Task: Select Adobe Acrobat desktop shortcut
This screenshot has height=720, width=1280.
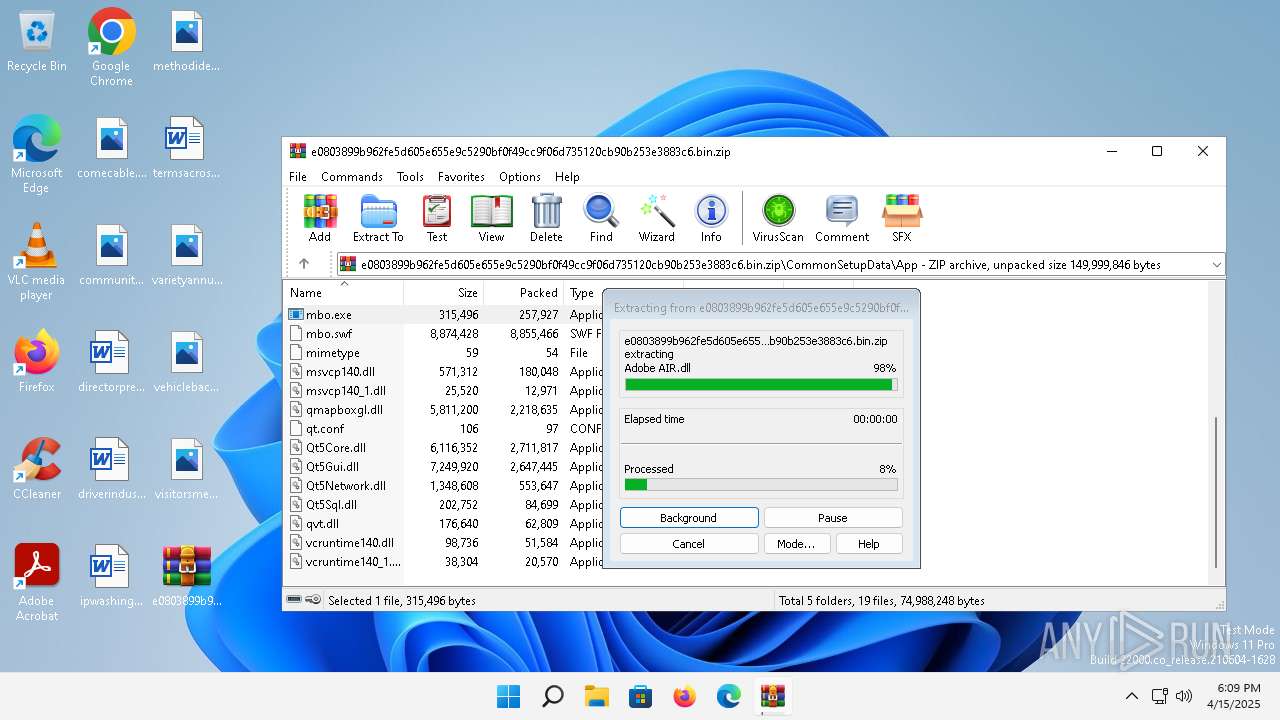Action: click(37, 582)
